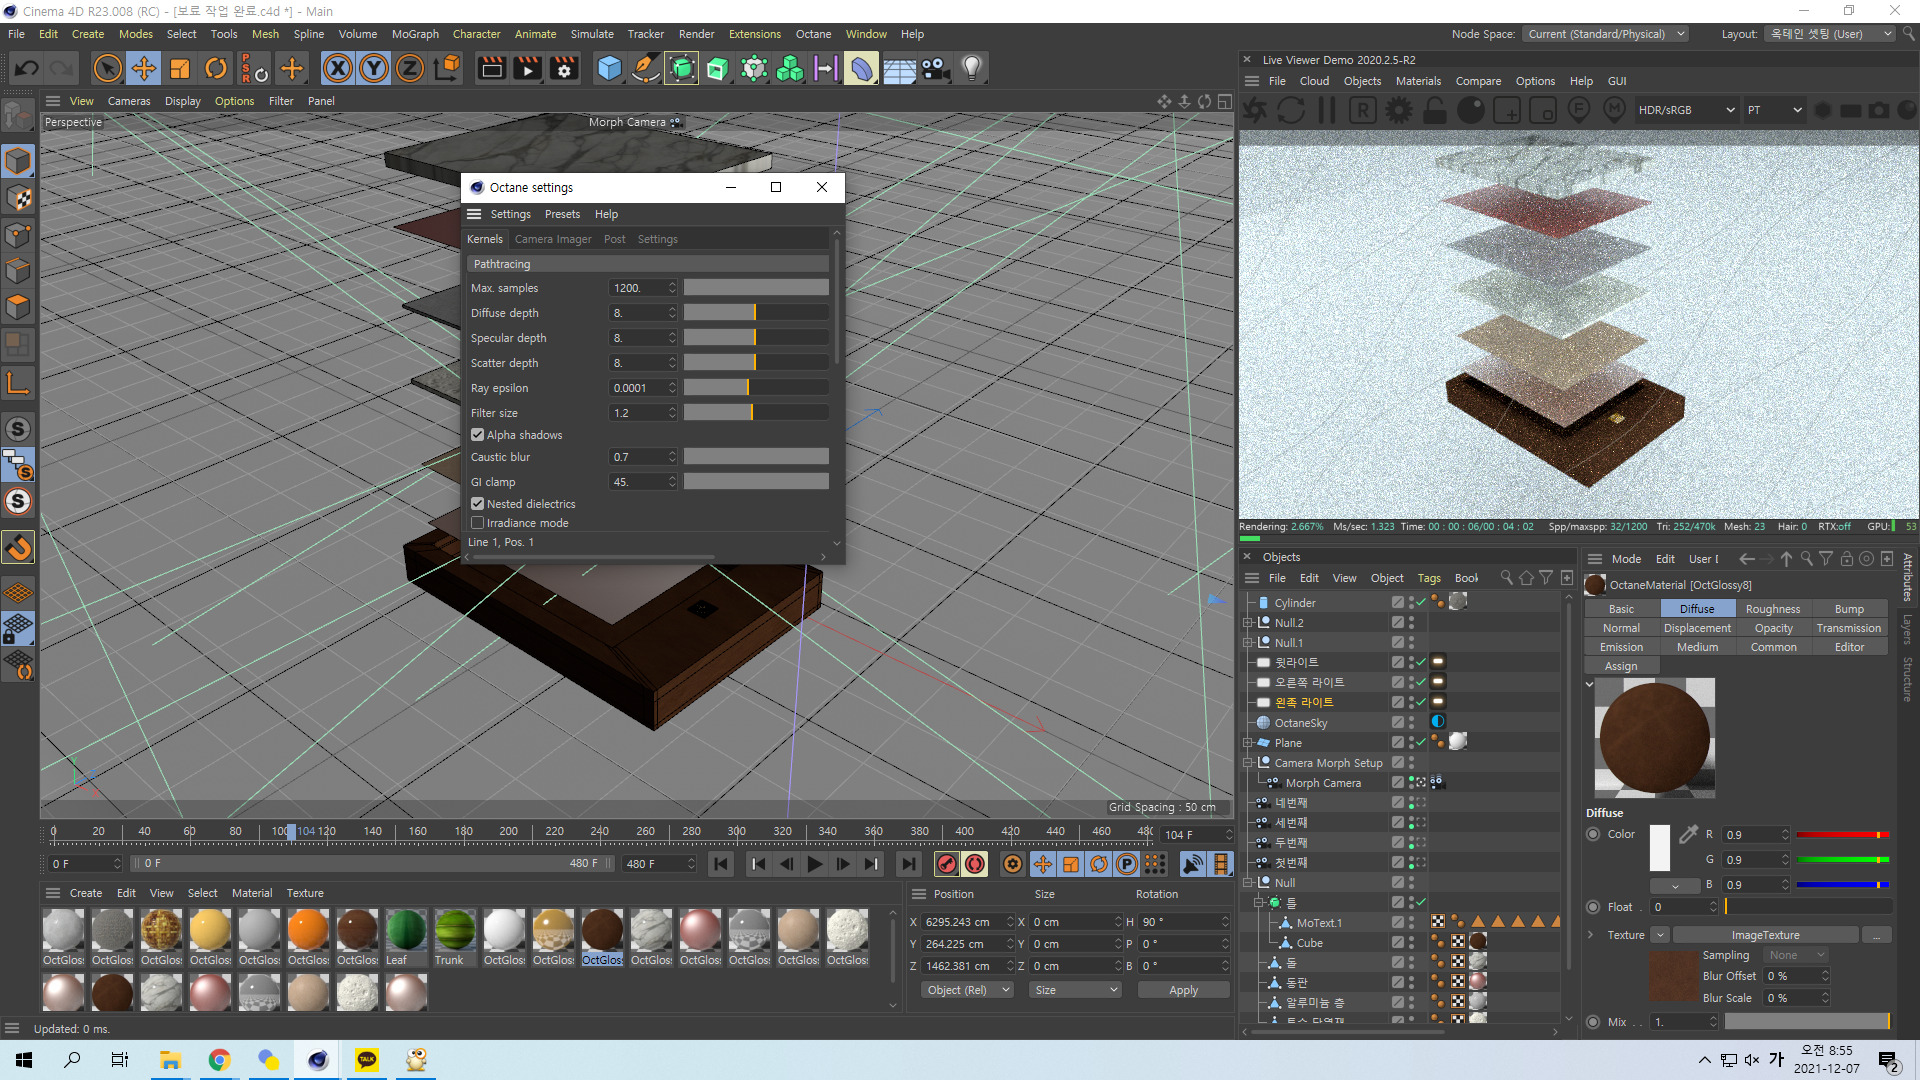Open Object (Rel) coordinate dropdown
Screen dimensions: 1920x1080
pos(967,990)
